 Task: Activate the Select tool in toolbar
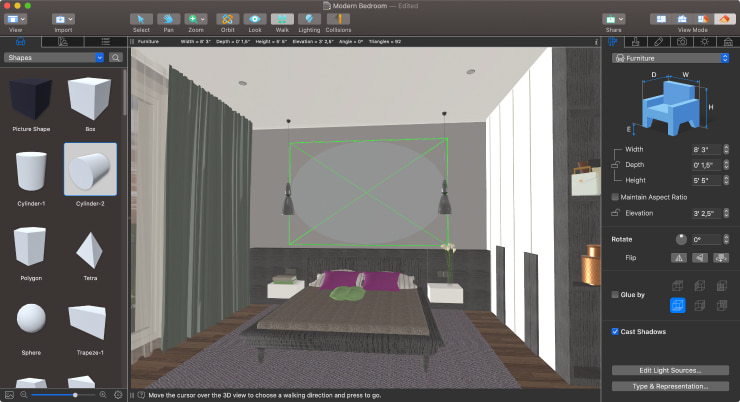[141, 19]
